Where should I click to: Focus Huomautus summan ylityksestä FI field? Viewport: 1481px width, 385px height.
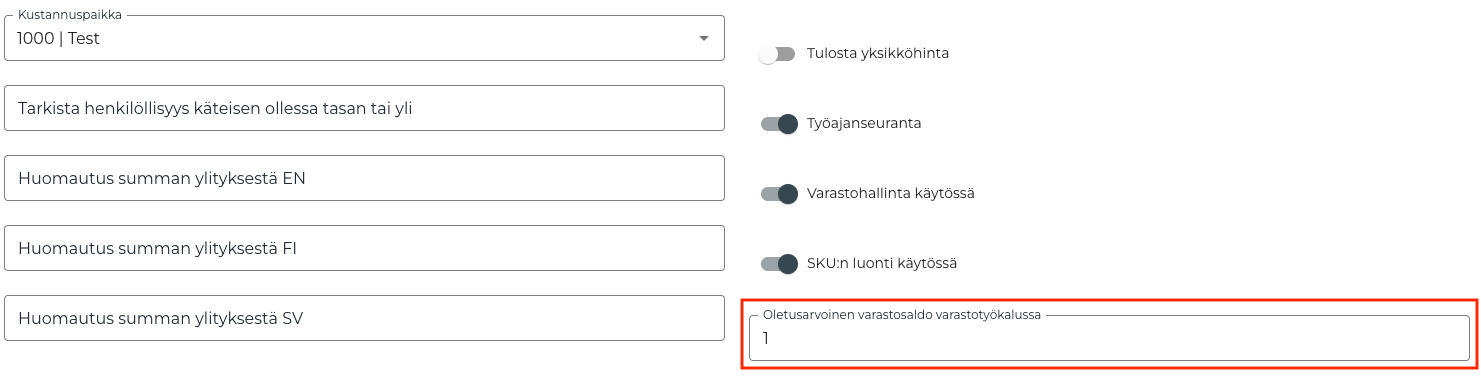point(364,248)
